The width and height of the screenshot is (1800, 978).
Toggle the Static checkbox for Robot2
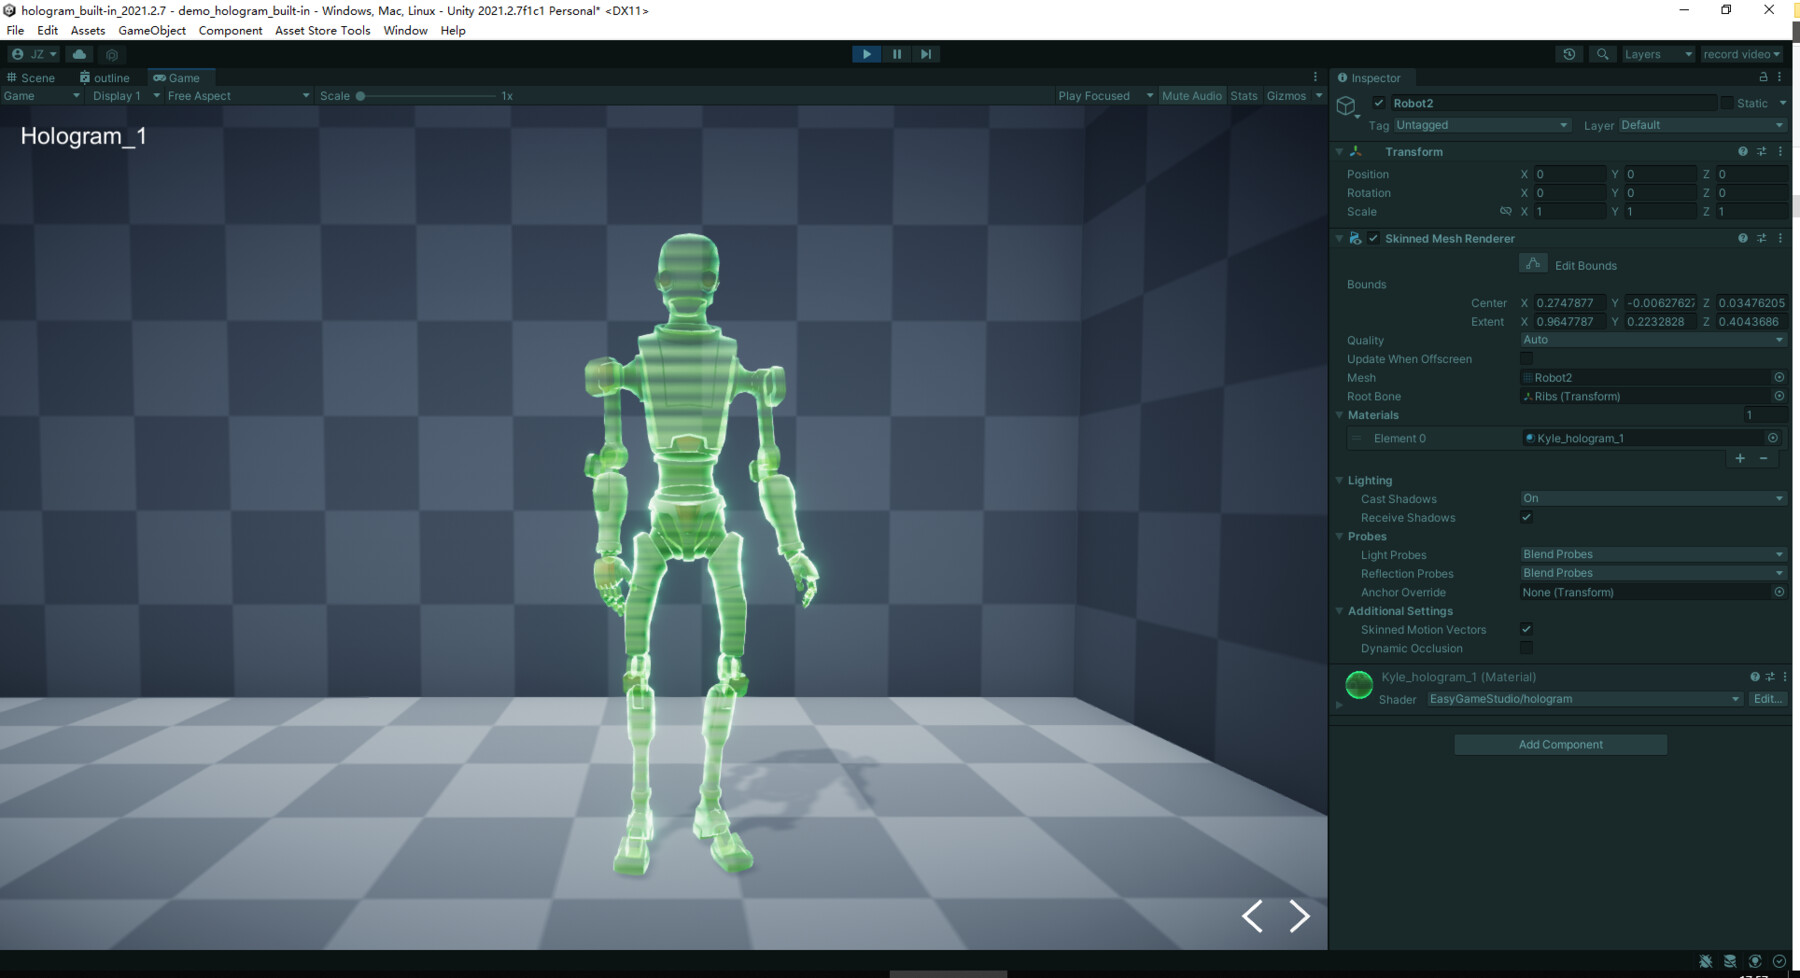1727,103
